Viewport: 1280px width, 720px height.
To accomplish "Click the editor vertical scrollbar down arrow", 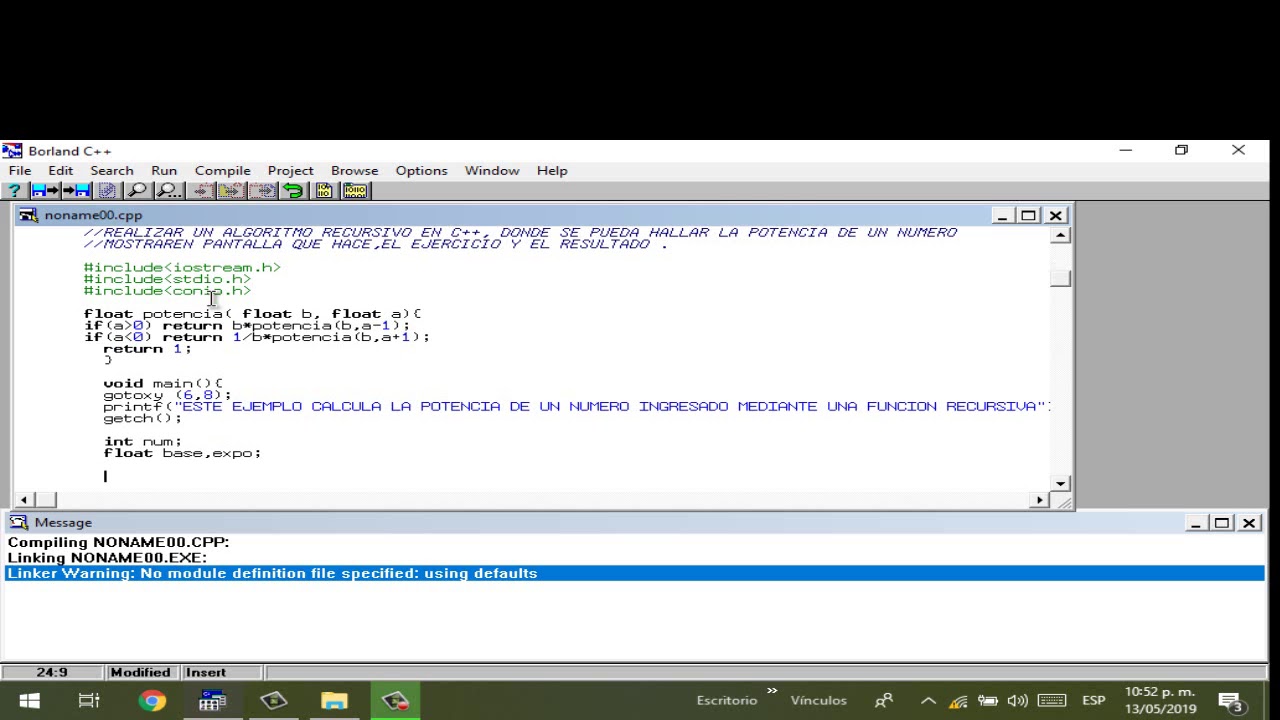I will tap(1061, 483).
